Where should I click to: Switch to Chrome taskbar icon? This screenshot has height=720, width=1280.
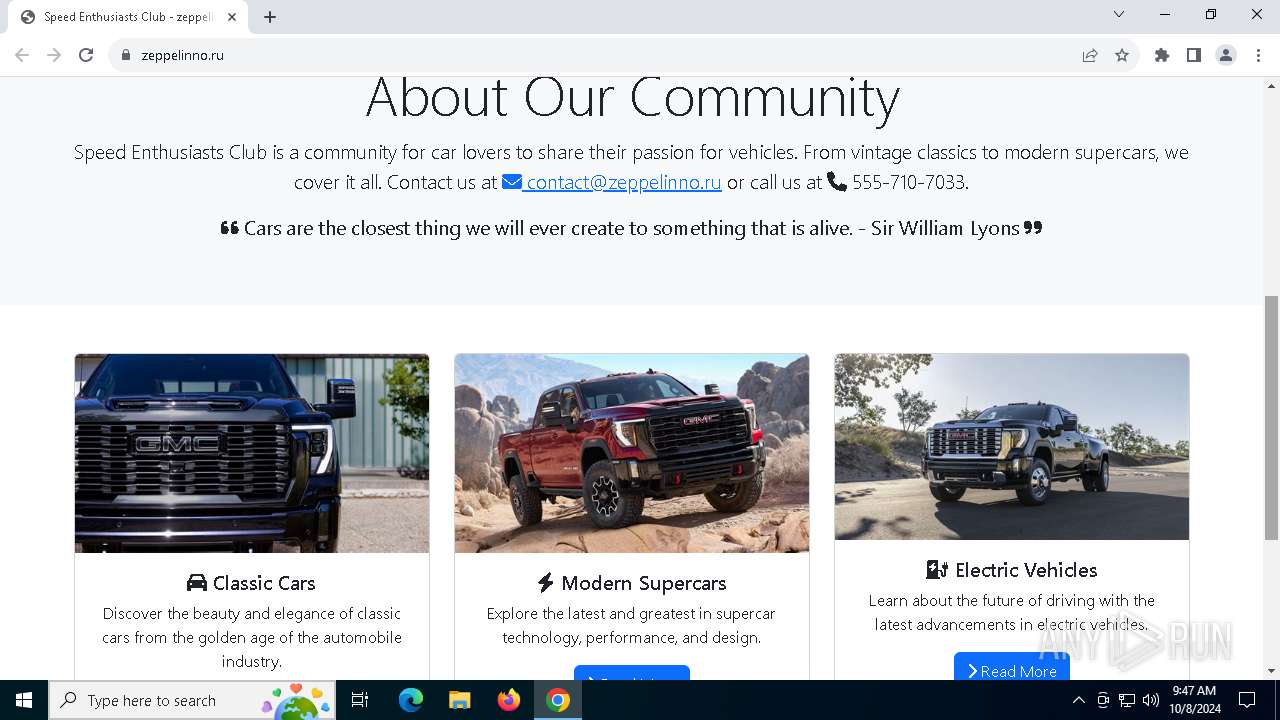click(x=558, y=700)
